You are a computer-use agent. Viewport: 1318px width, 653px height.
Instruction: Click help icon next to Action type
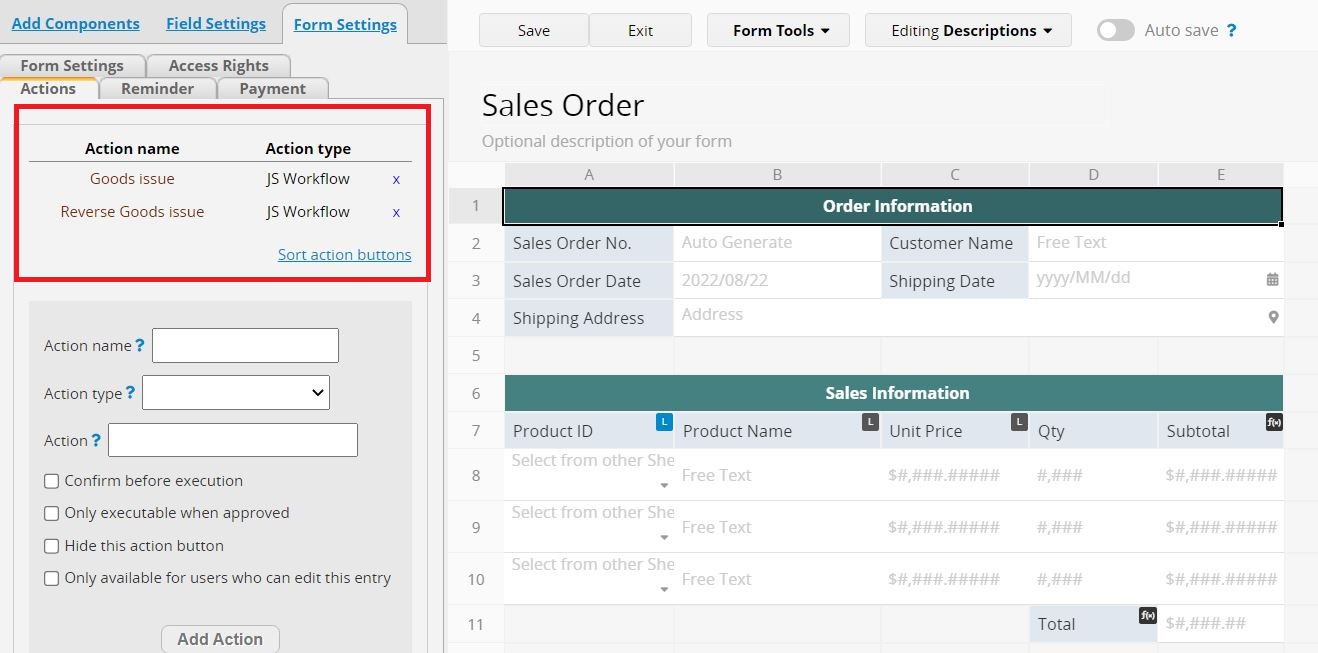click(x=130, y=393)
